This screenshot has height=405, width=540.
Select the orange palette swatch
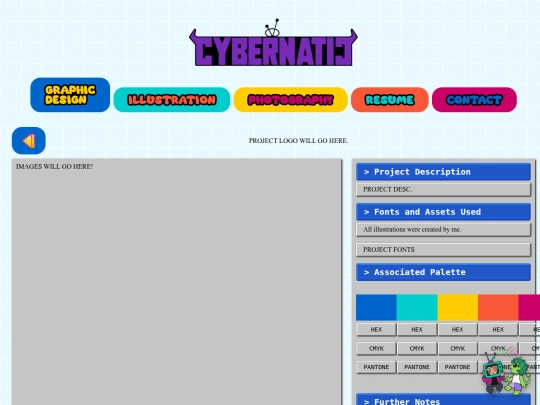pyautogui.click(x=498, y=307)
